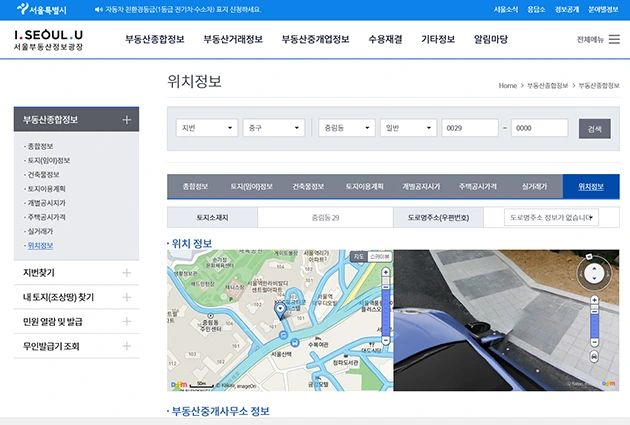Open sidebar link 종합정보
The width and height of the screenshot is (630, 425).
point(40,146)
